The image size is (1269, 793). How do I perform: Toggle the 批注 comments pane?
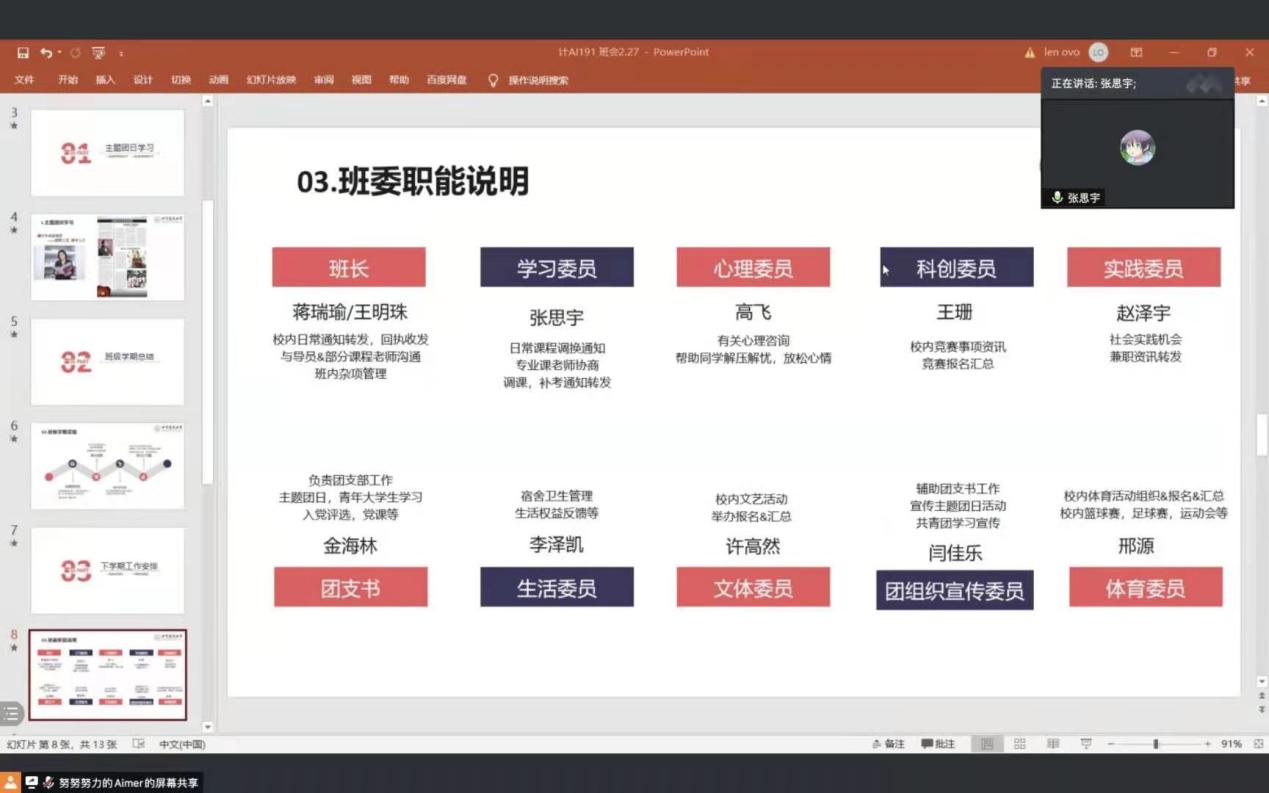pos(938,744)
